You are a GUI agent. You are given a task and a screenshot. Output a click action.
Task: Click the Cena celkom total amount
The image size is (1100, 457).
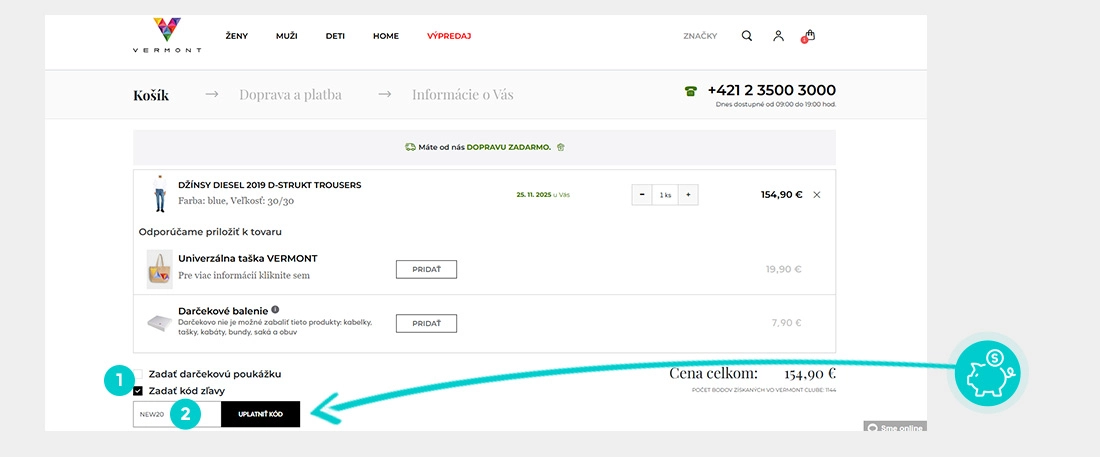(x=810, y=373)
